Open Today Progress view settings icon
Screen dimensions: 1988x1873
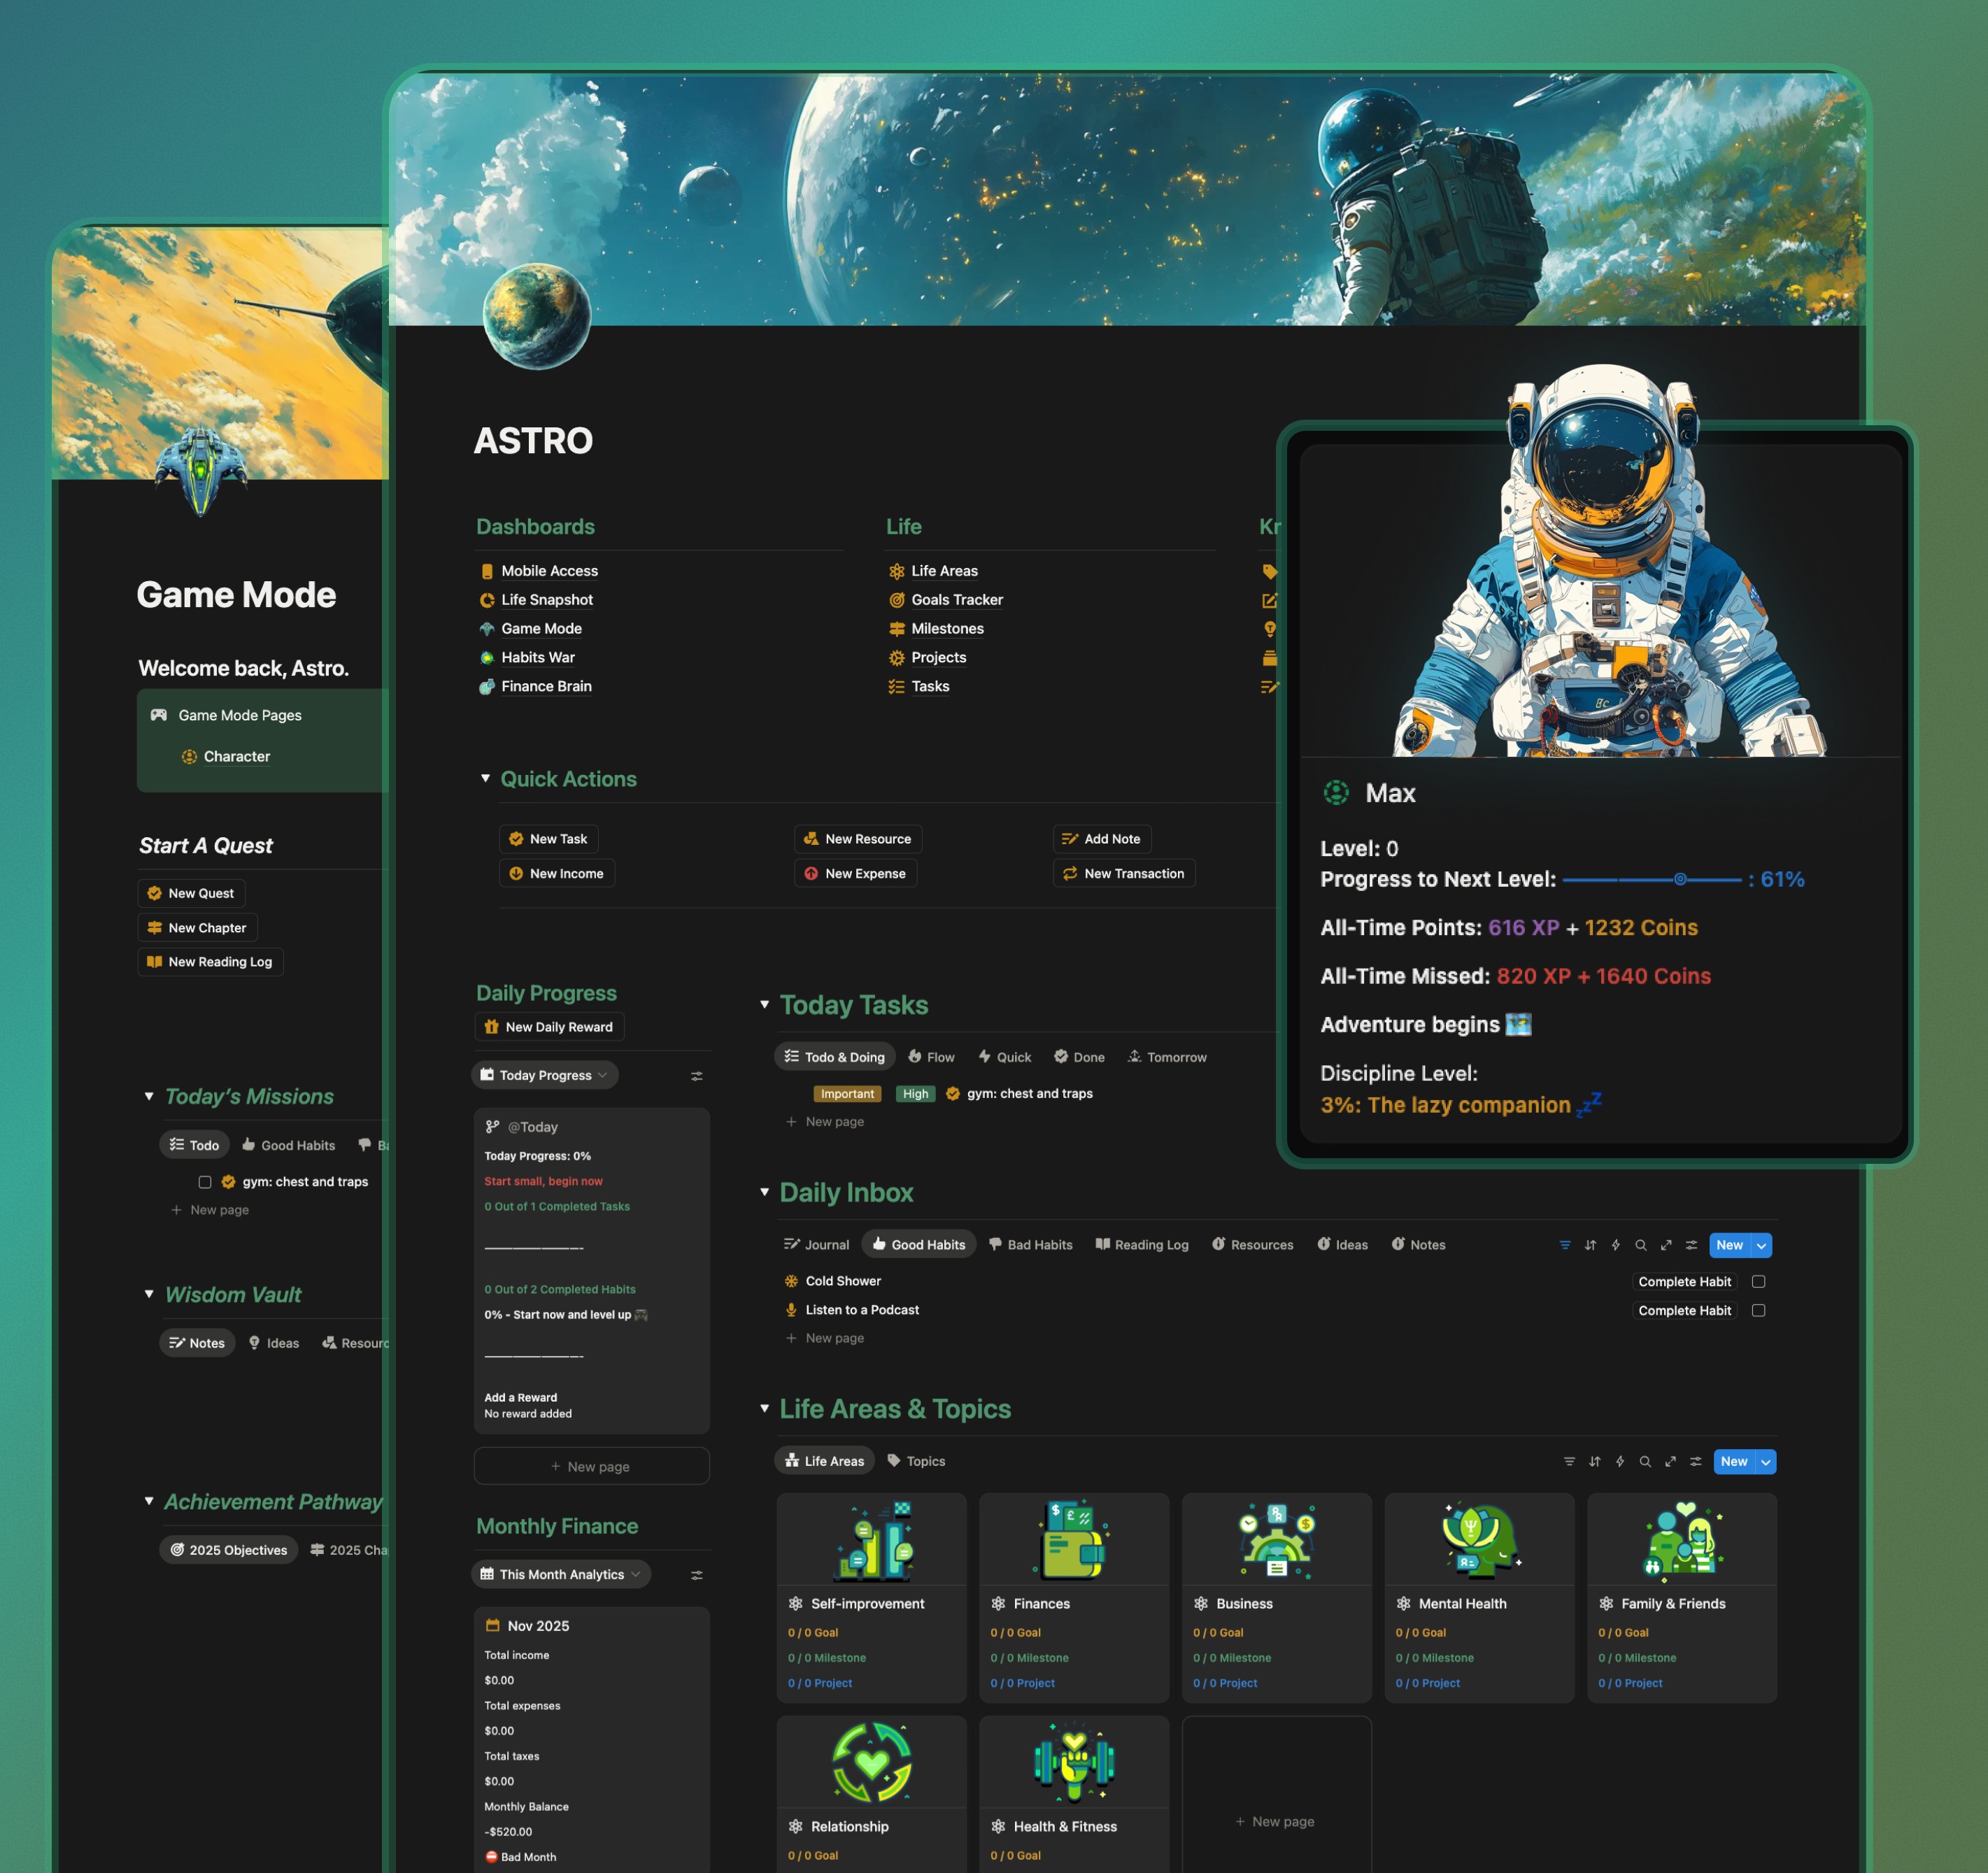click(697, 1076)
